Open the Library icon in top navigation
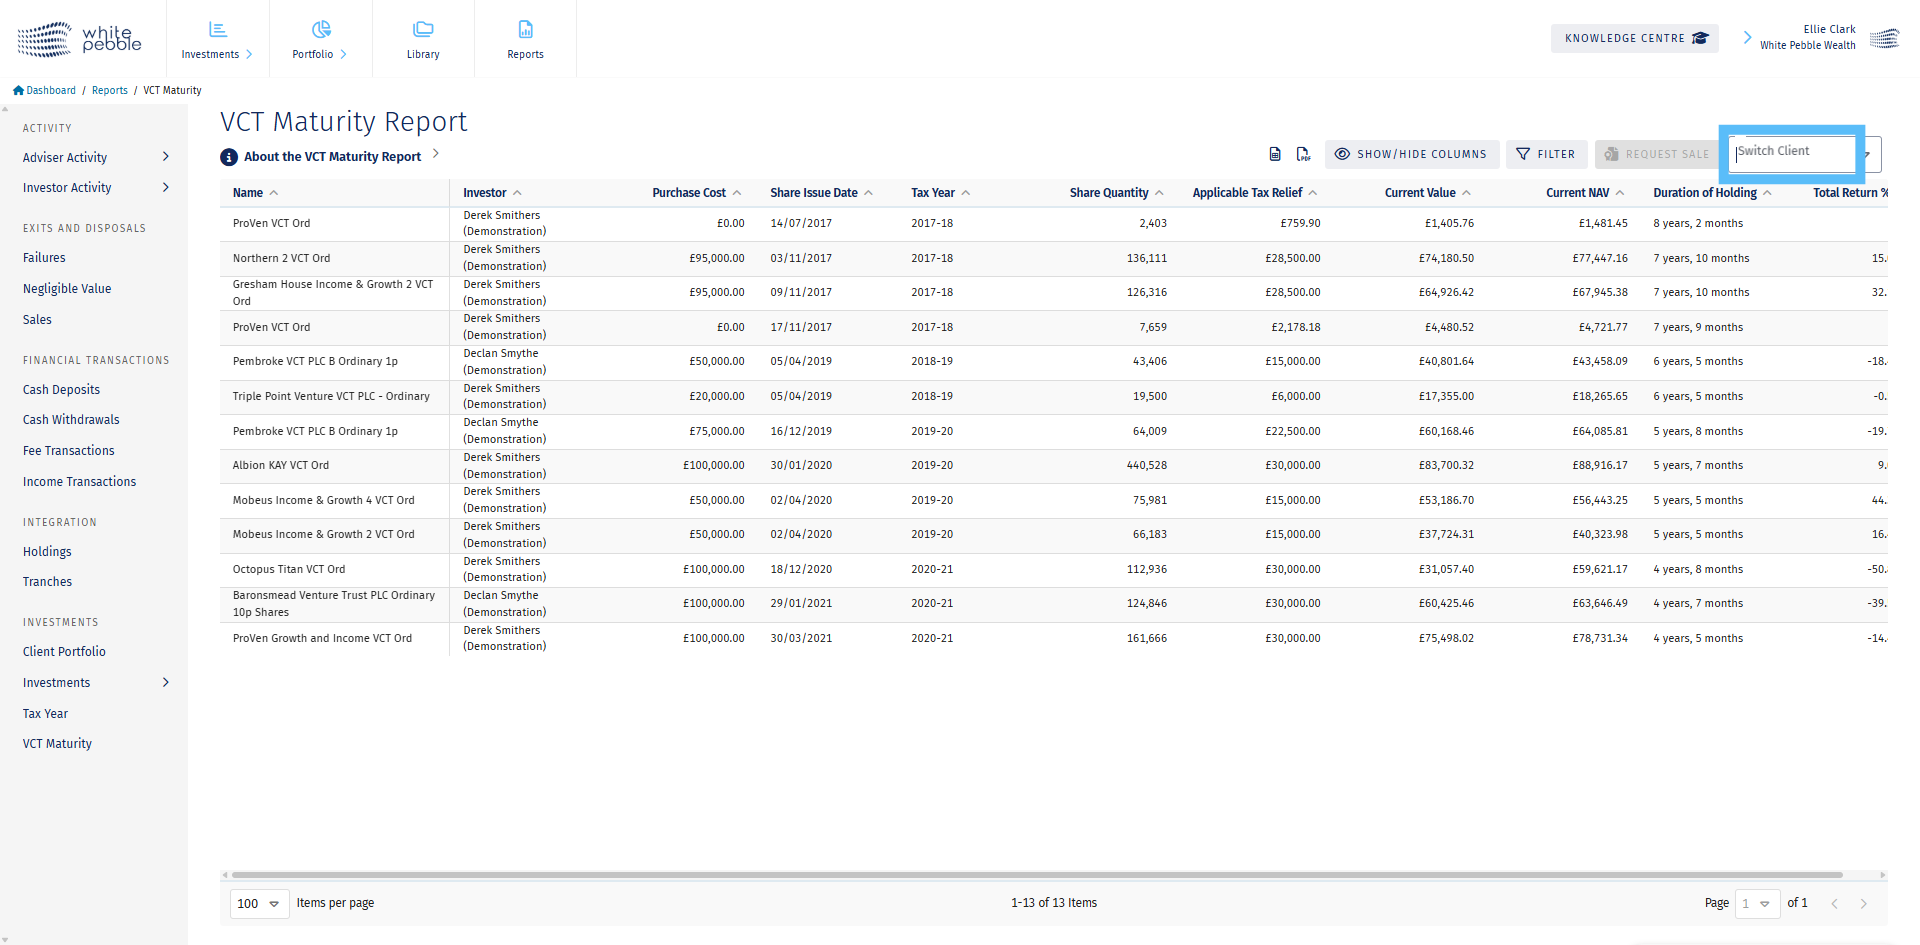1920x945 pixels. pyautogui.click(x=423, y=30)
